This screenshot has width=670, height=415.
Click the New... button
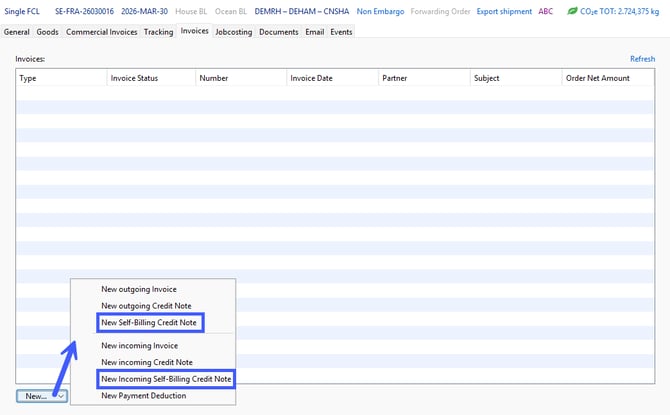coord(35,396)
